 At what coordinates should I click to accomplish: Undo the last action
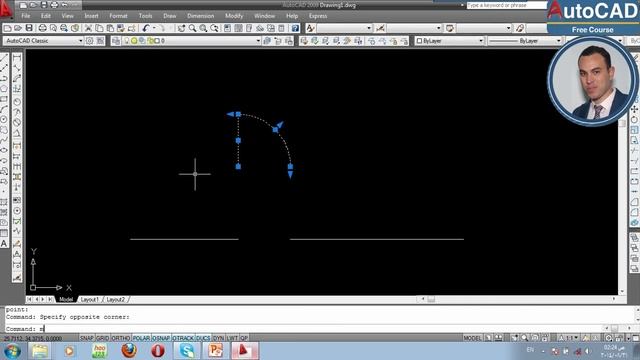(x=146, y=28)
